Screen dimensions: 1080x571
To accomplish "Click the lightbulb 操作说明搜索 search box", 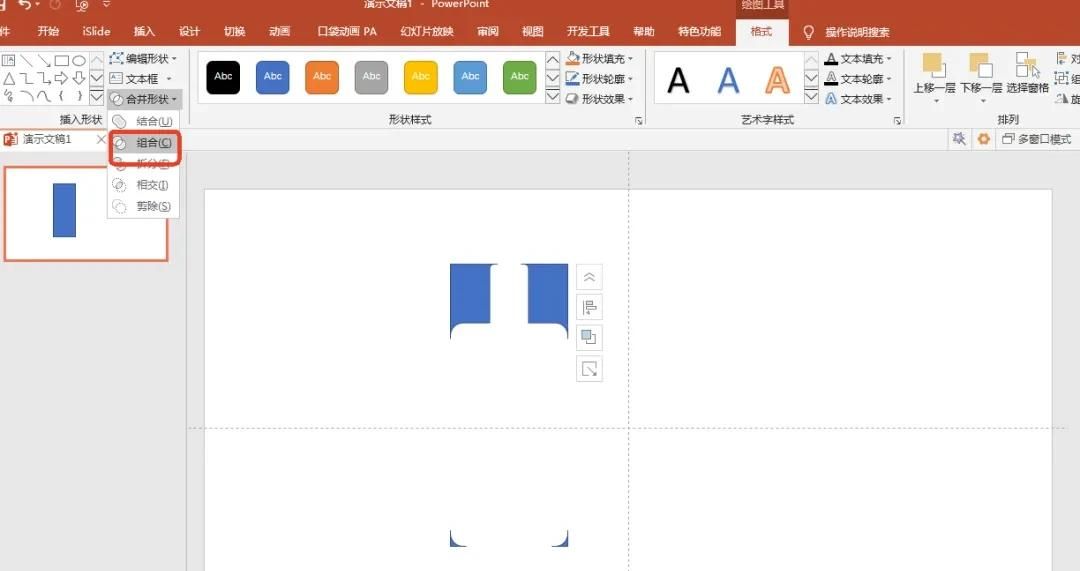I will coord(847,32).
